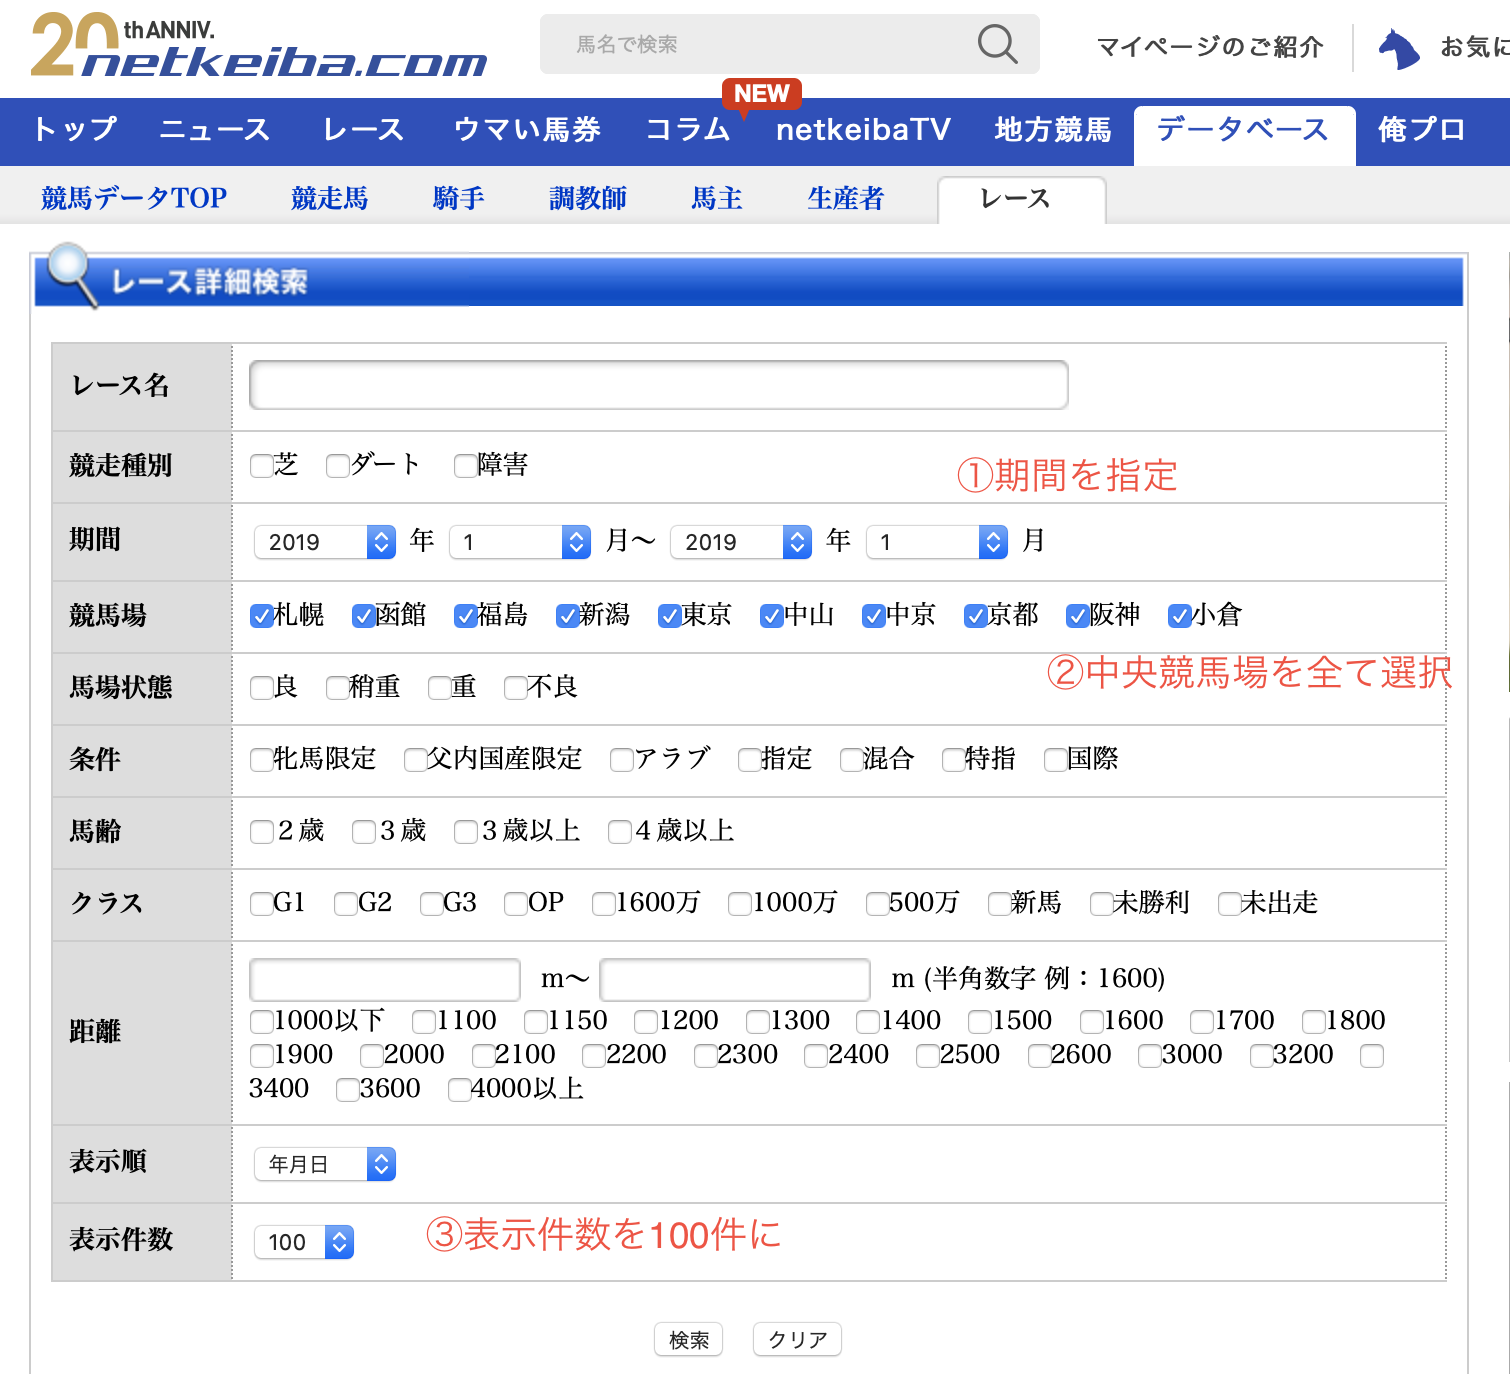This screenshot has width=1510, height=1374.
Task: Focus the minimum distance input field
Action: click(x=385, y=979)
